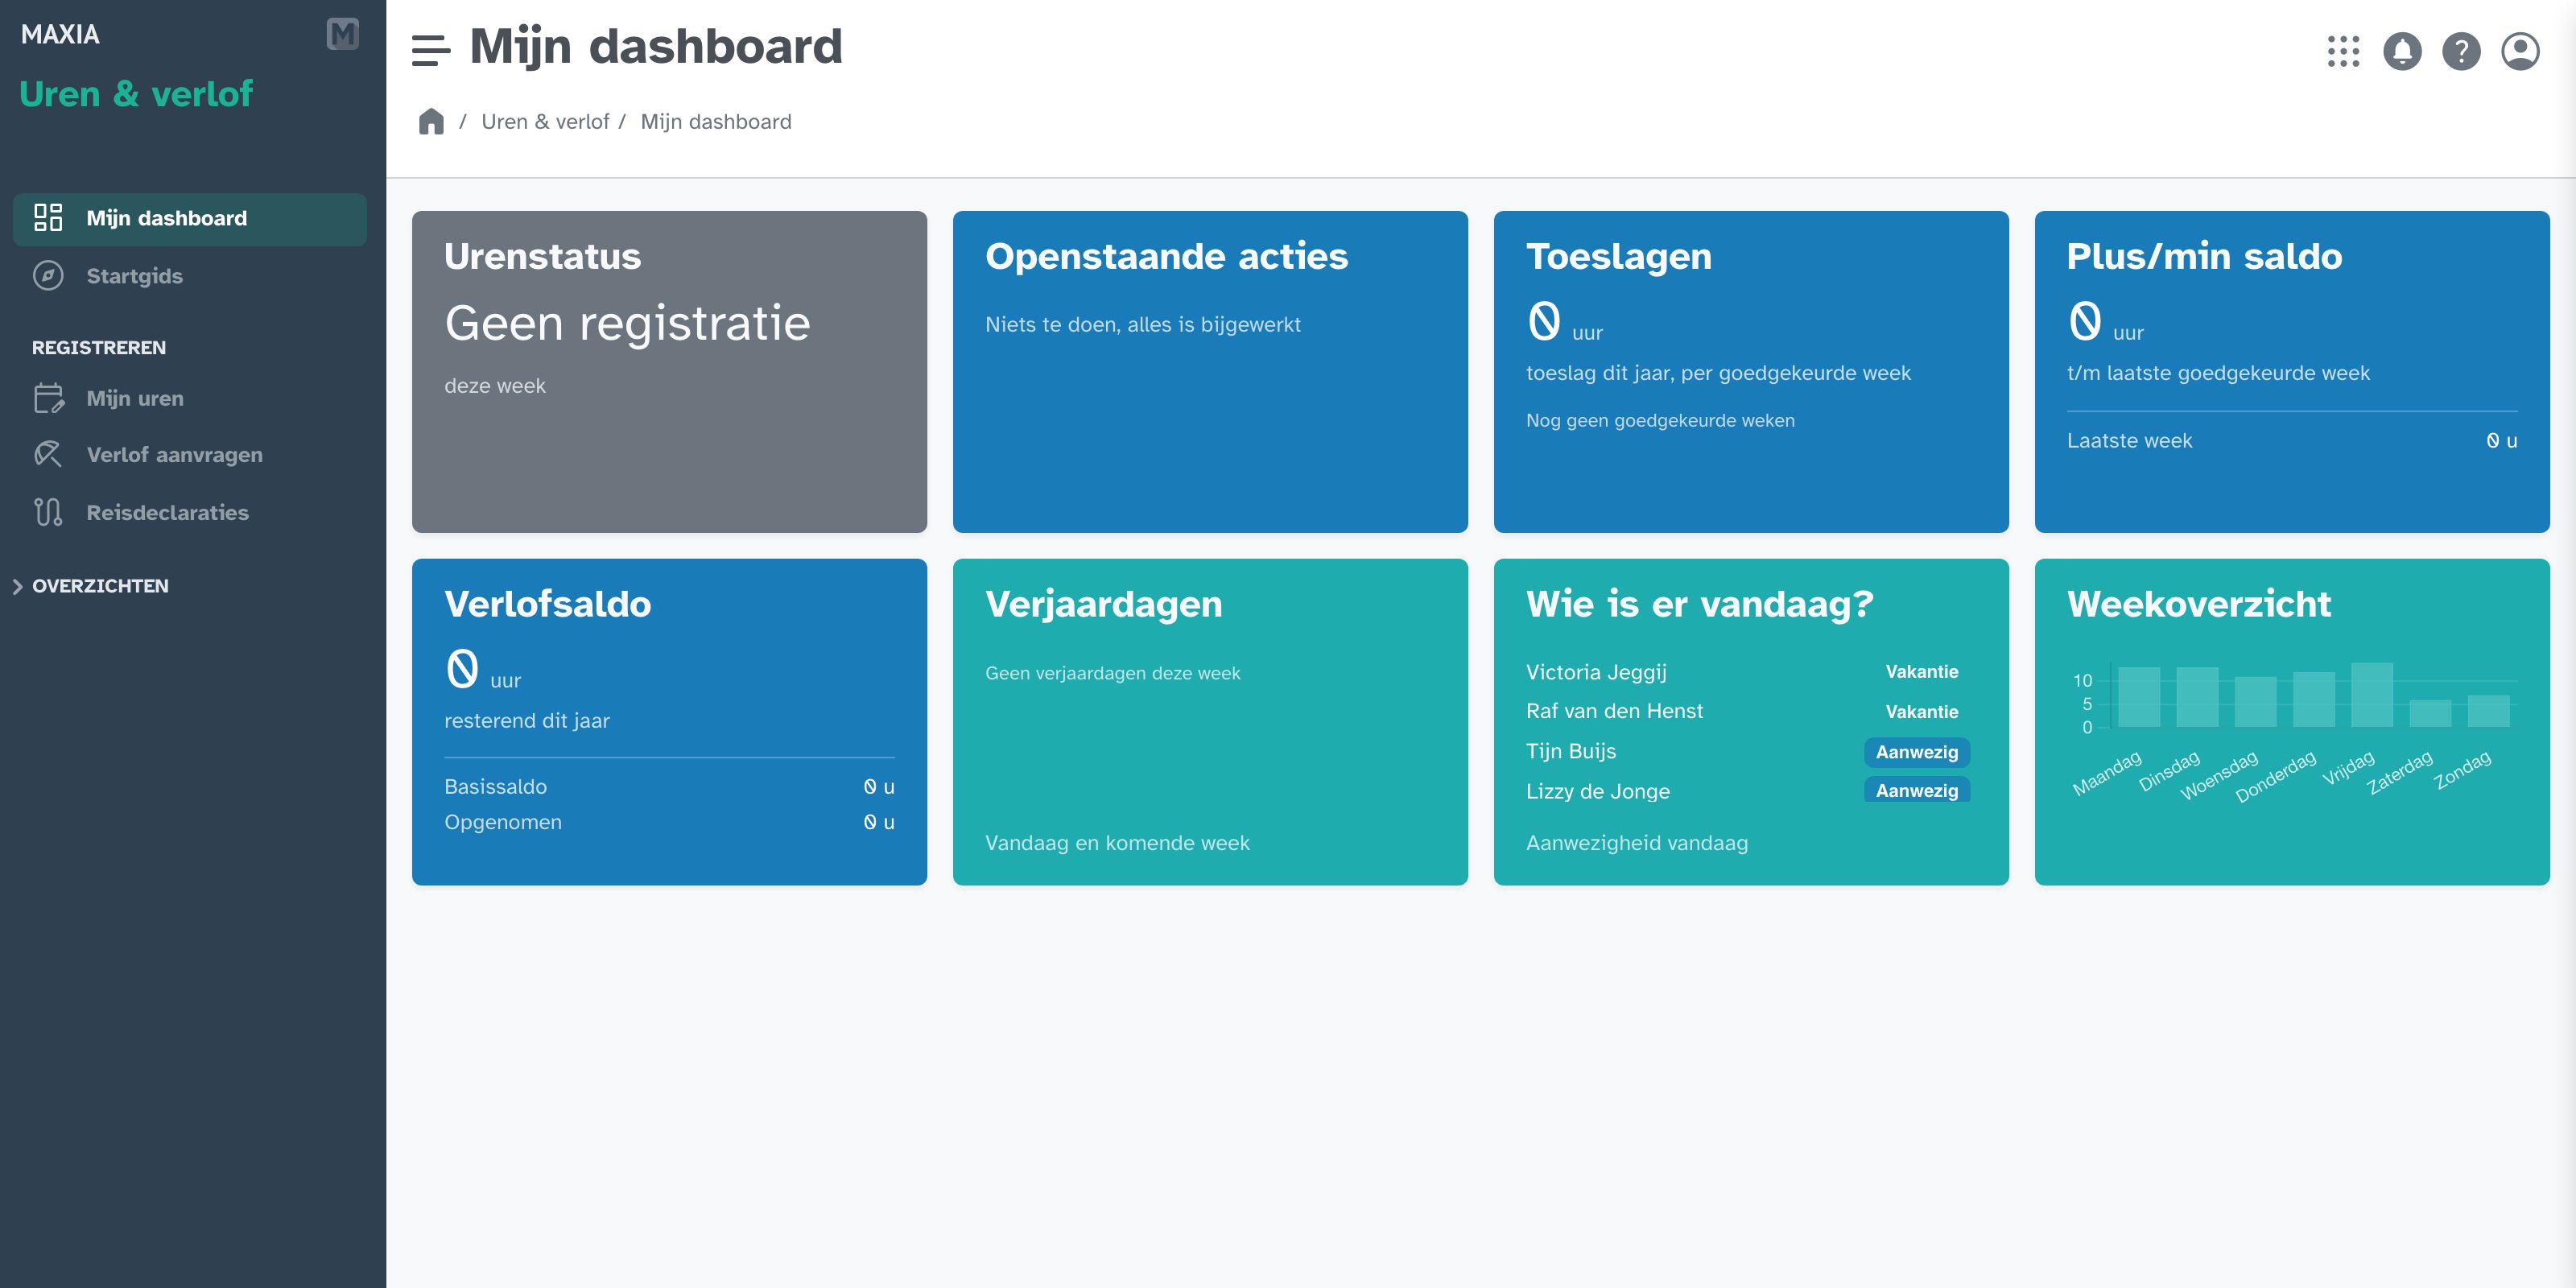Open the Toeslagen card
The image size is (2576, 1288).
tap(1751, 371)
